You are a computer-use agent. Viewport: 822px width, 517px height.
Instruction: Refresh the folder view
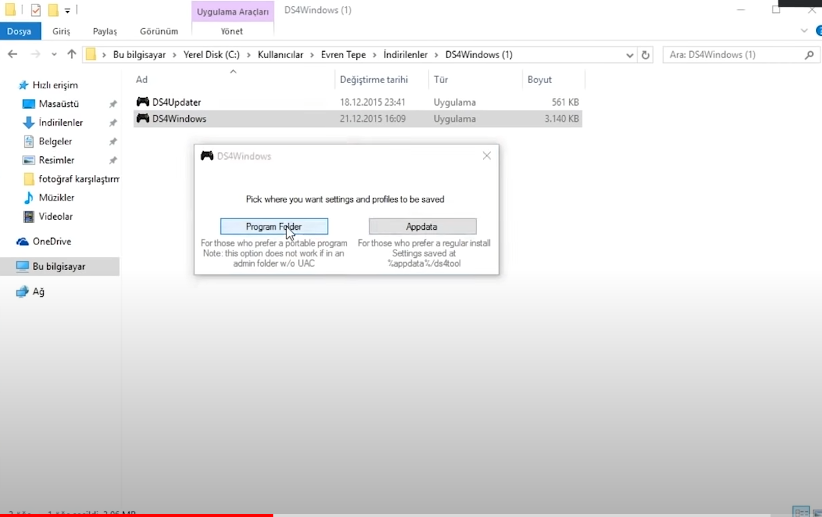[645, 55]
